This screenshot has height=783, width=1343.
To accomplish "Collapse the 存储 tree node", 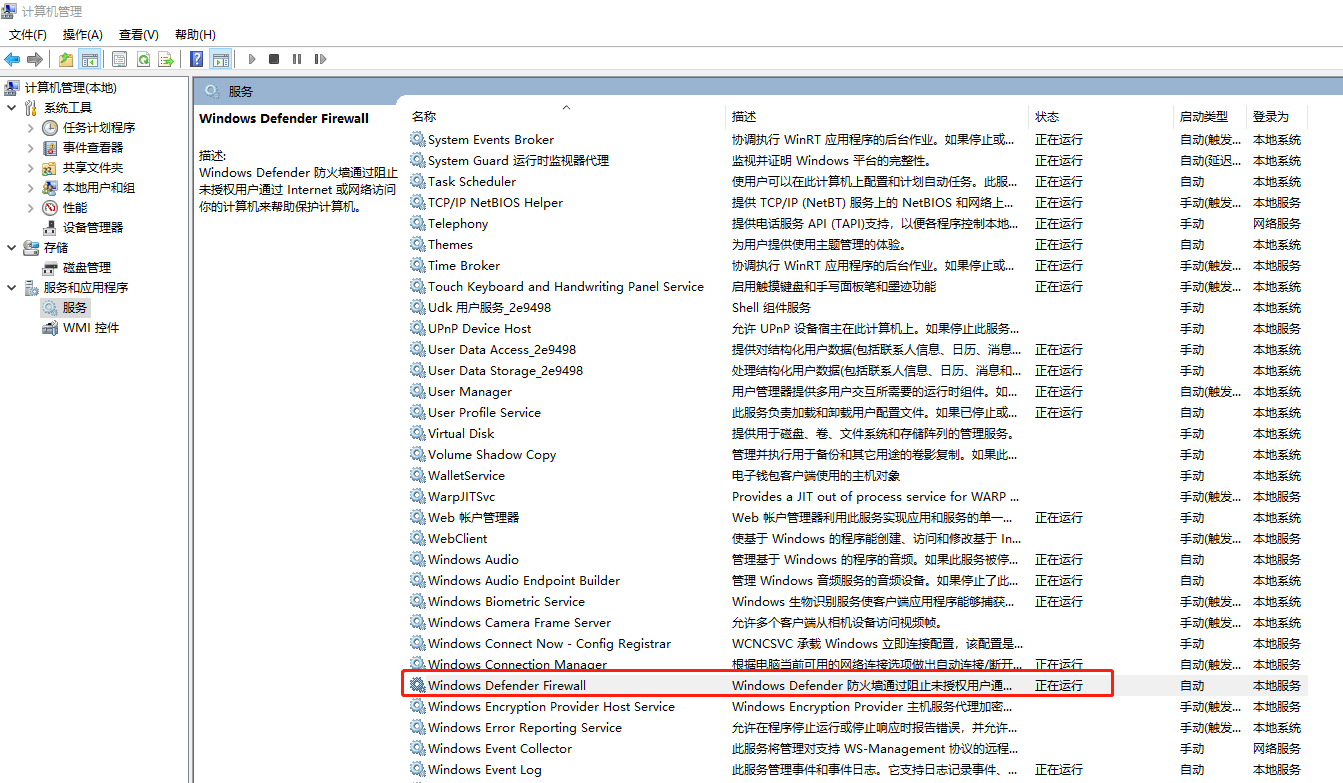I will [11, 248].
